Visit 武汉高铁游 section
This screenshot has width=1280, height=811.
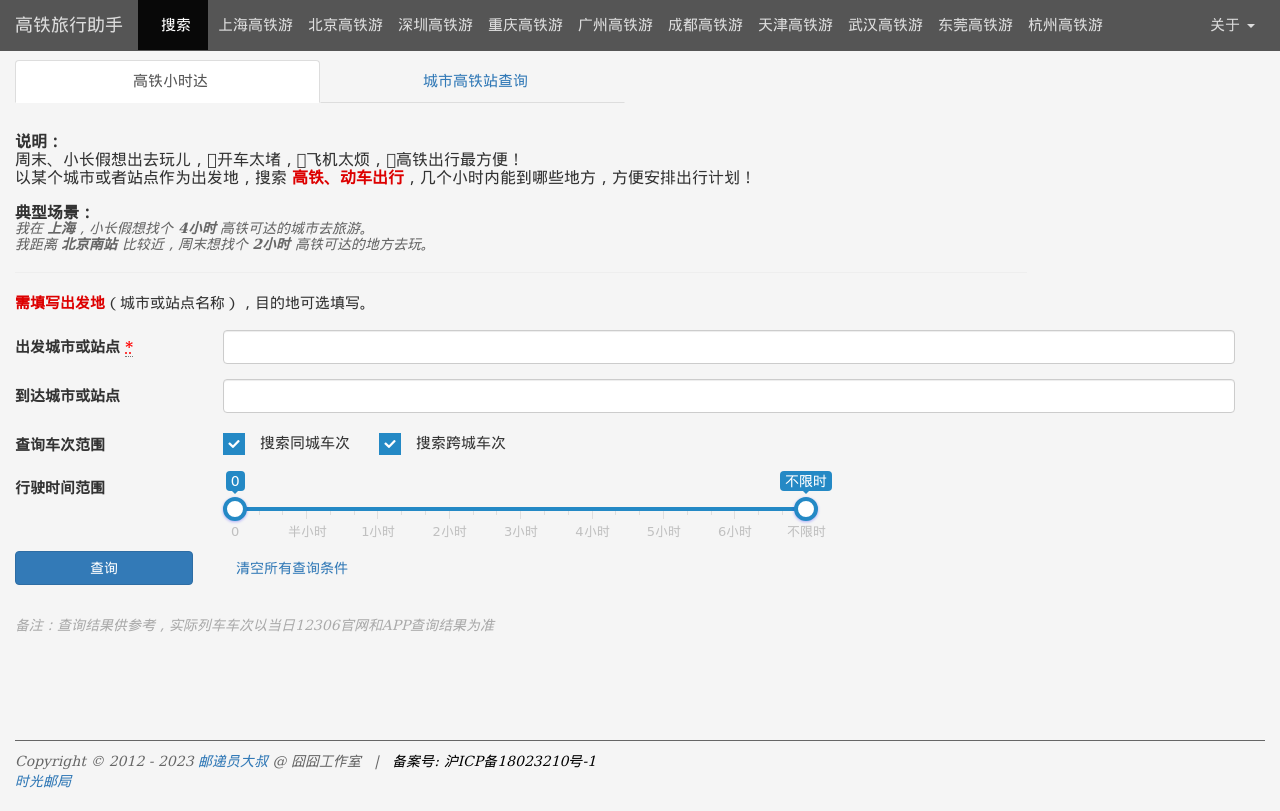coord(884,24)
